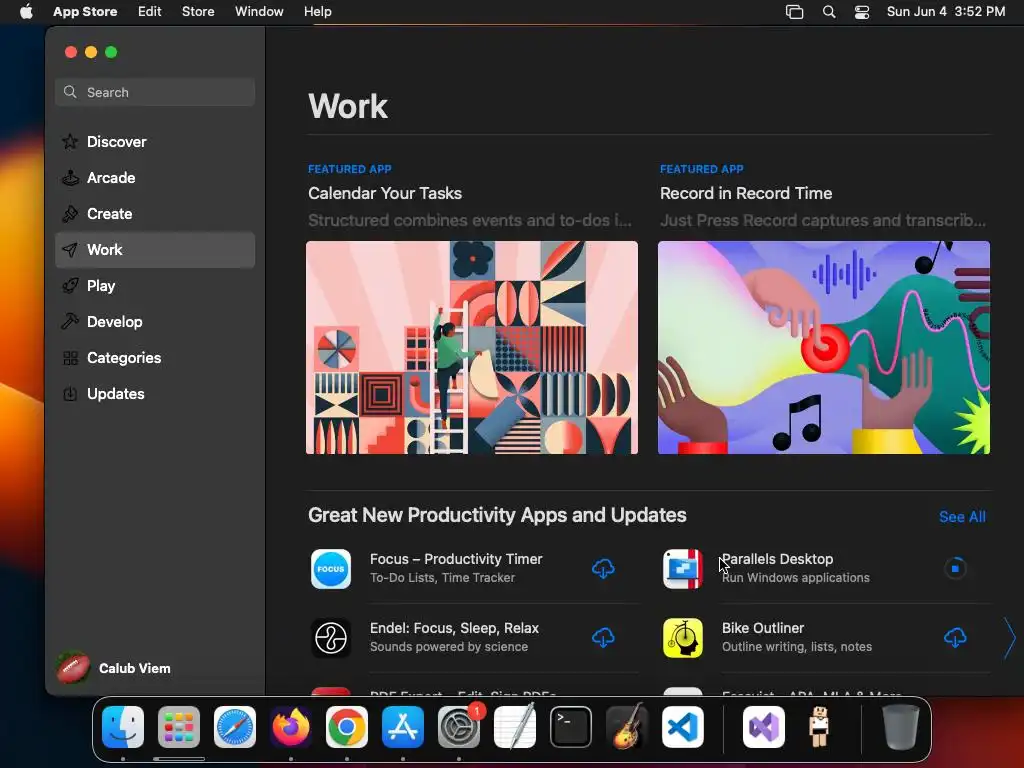
Task: Click the date and time display
Action: (x=946, y=11)
